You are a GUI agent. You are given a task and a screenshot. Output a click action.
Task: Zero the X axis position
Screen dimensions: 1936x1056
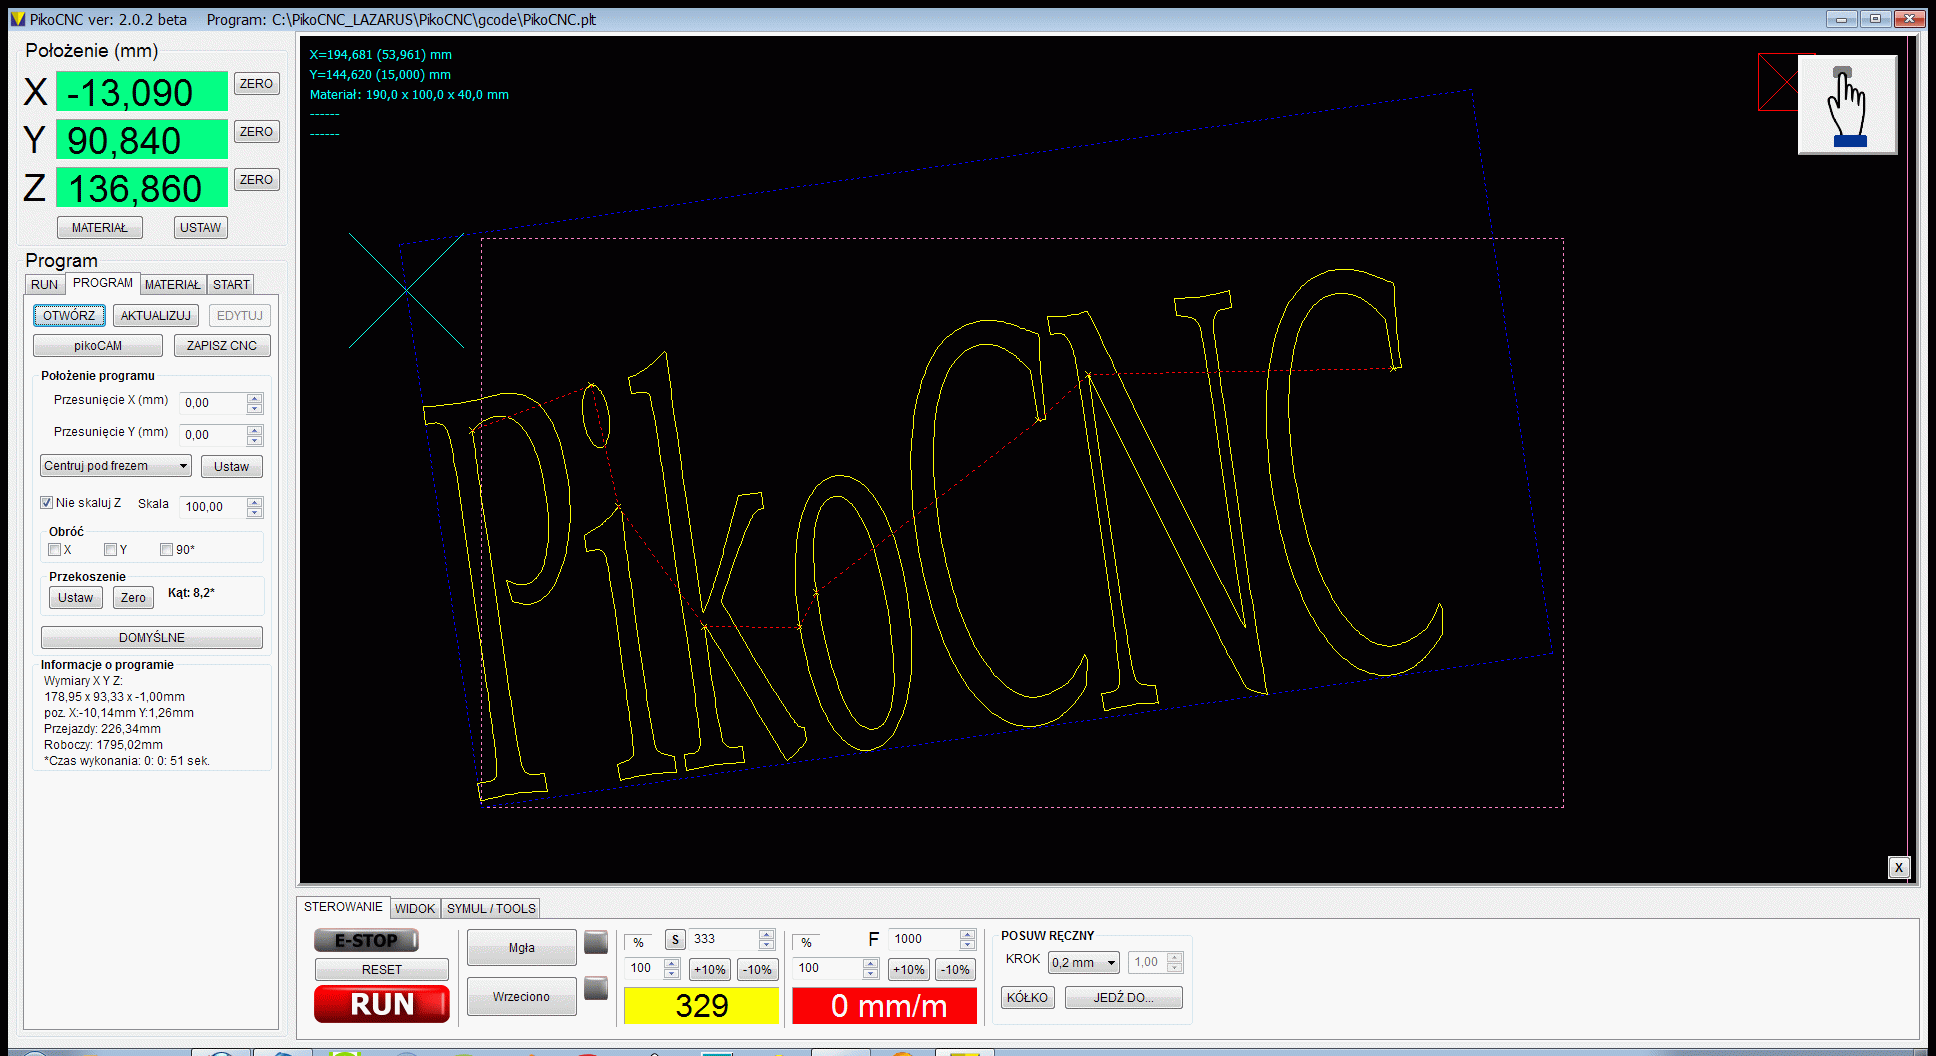[257, 84]
